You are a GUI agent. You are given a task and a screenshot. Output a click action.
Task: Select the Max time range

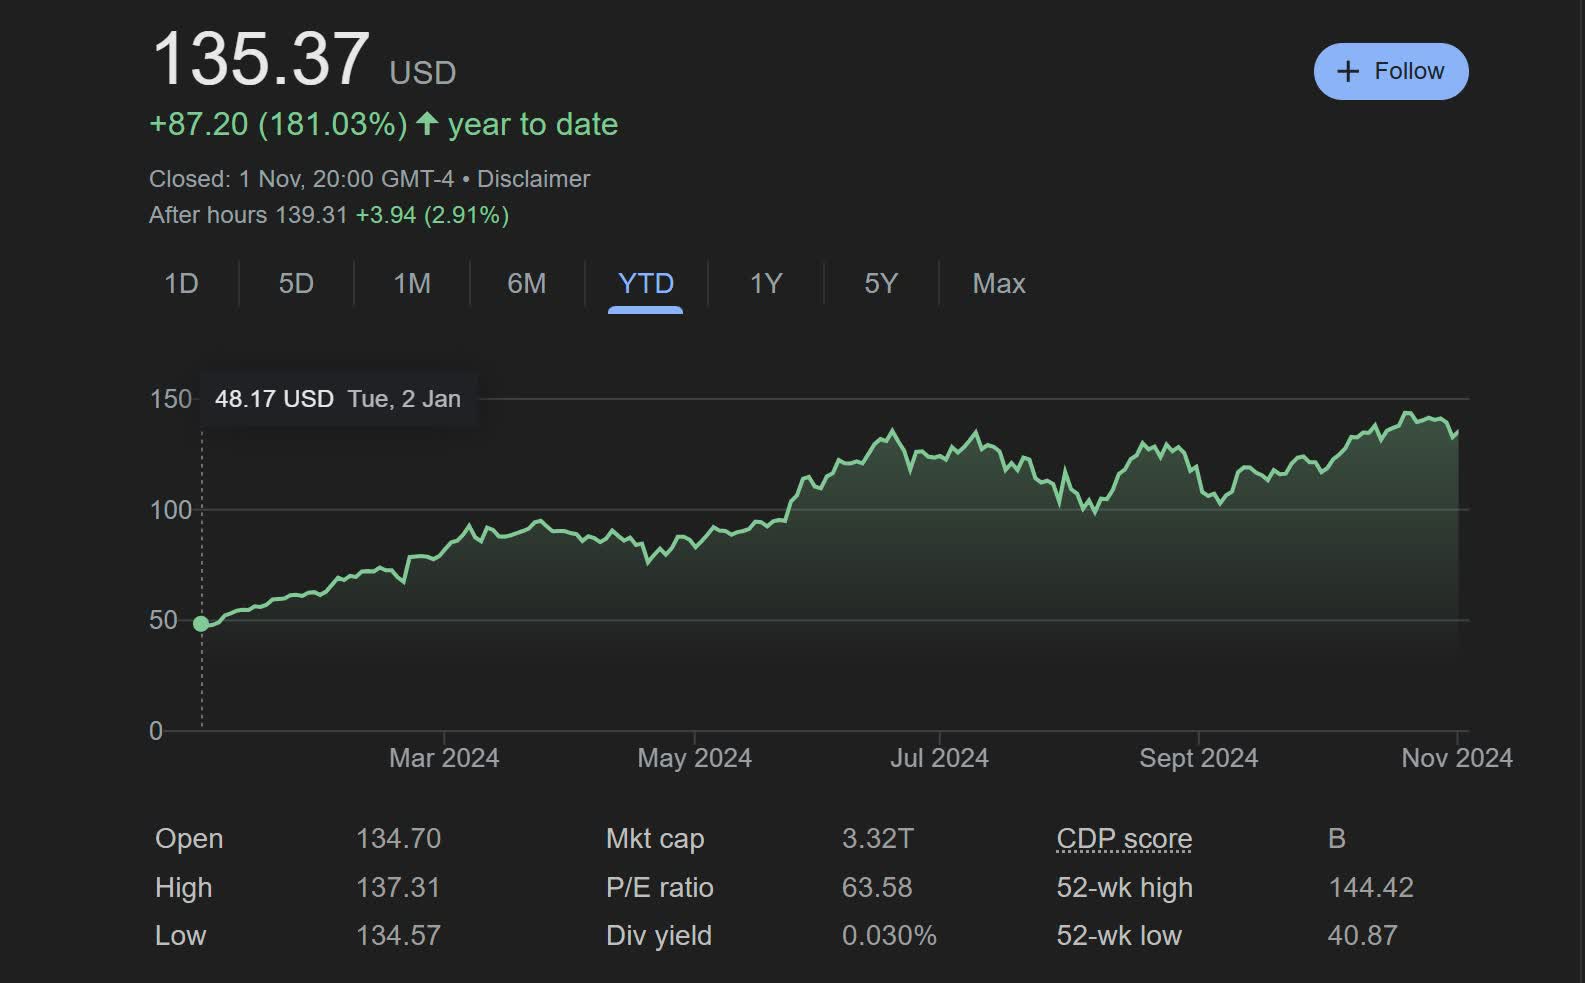999,284
